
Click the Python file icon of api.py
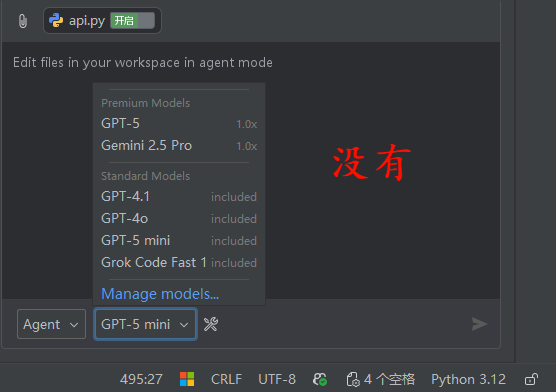56,21
